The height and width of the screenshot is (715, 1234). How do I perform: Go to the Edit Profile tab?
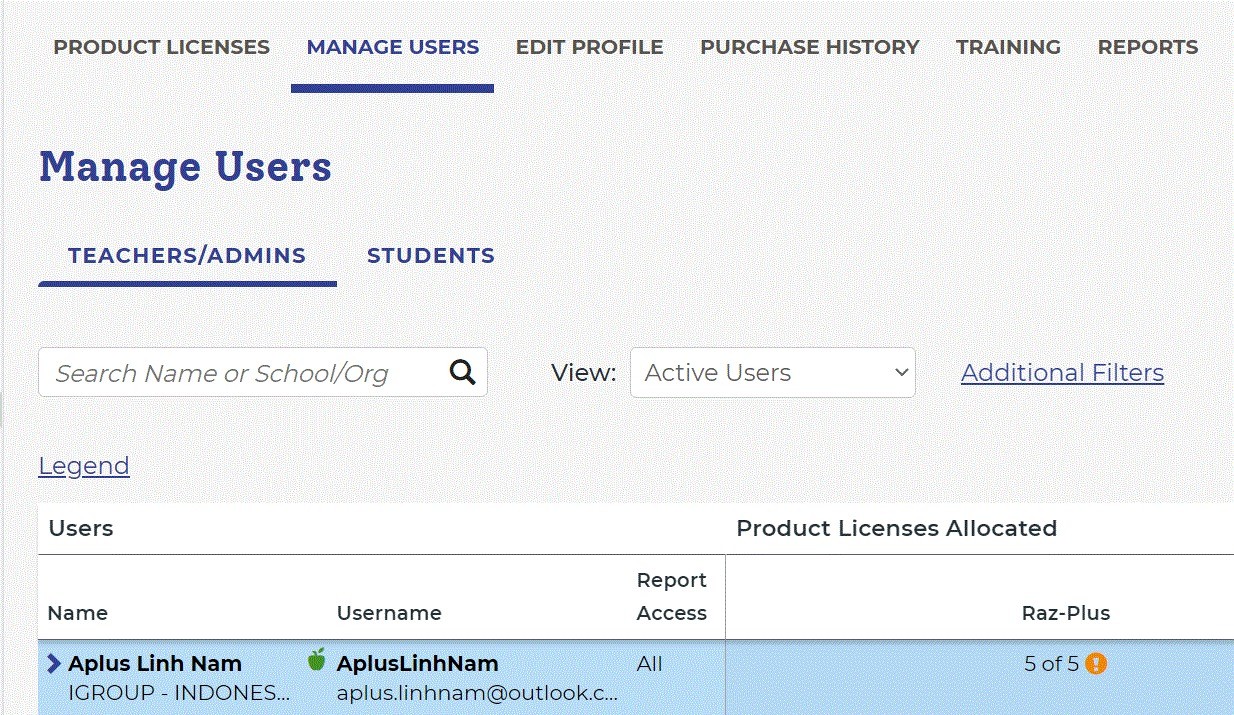pos(589,47)
